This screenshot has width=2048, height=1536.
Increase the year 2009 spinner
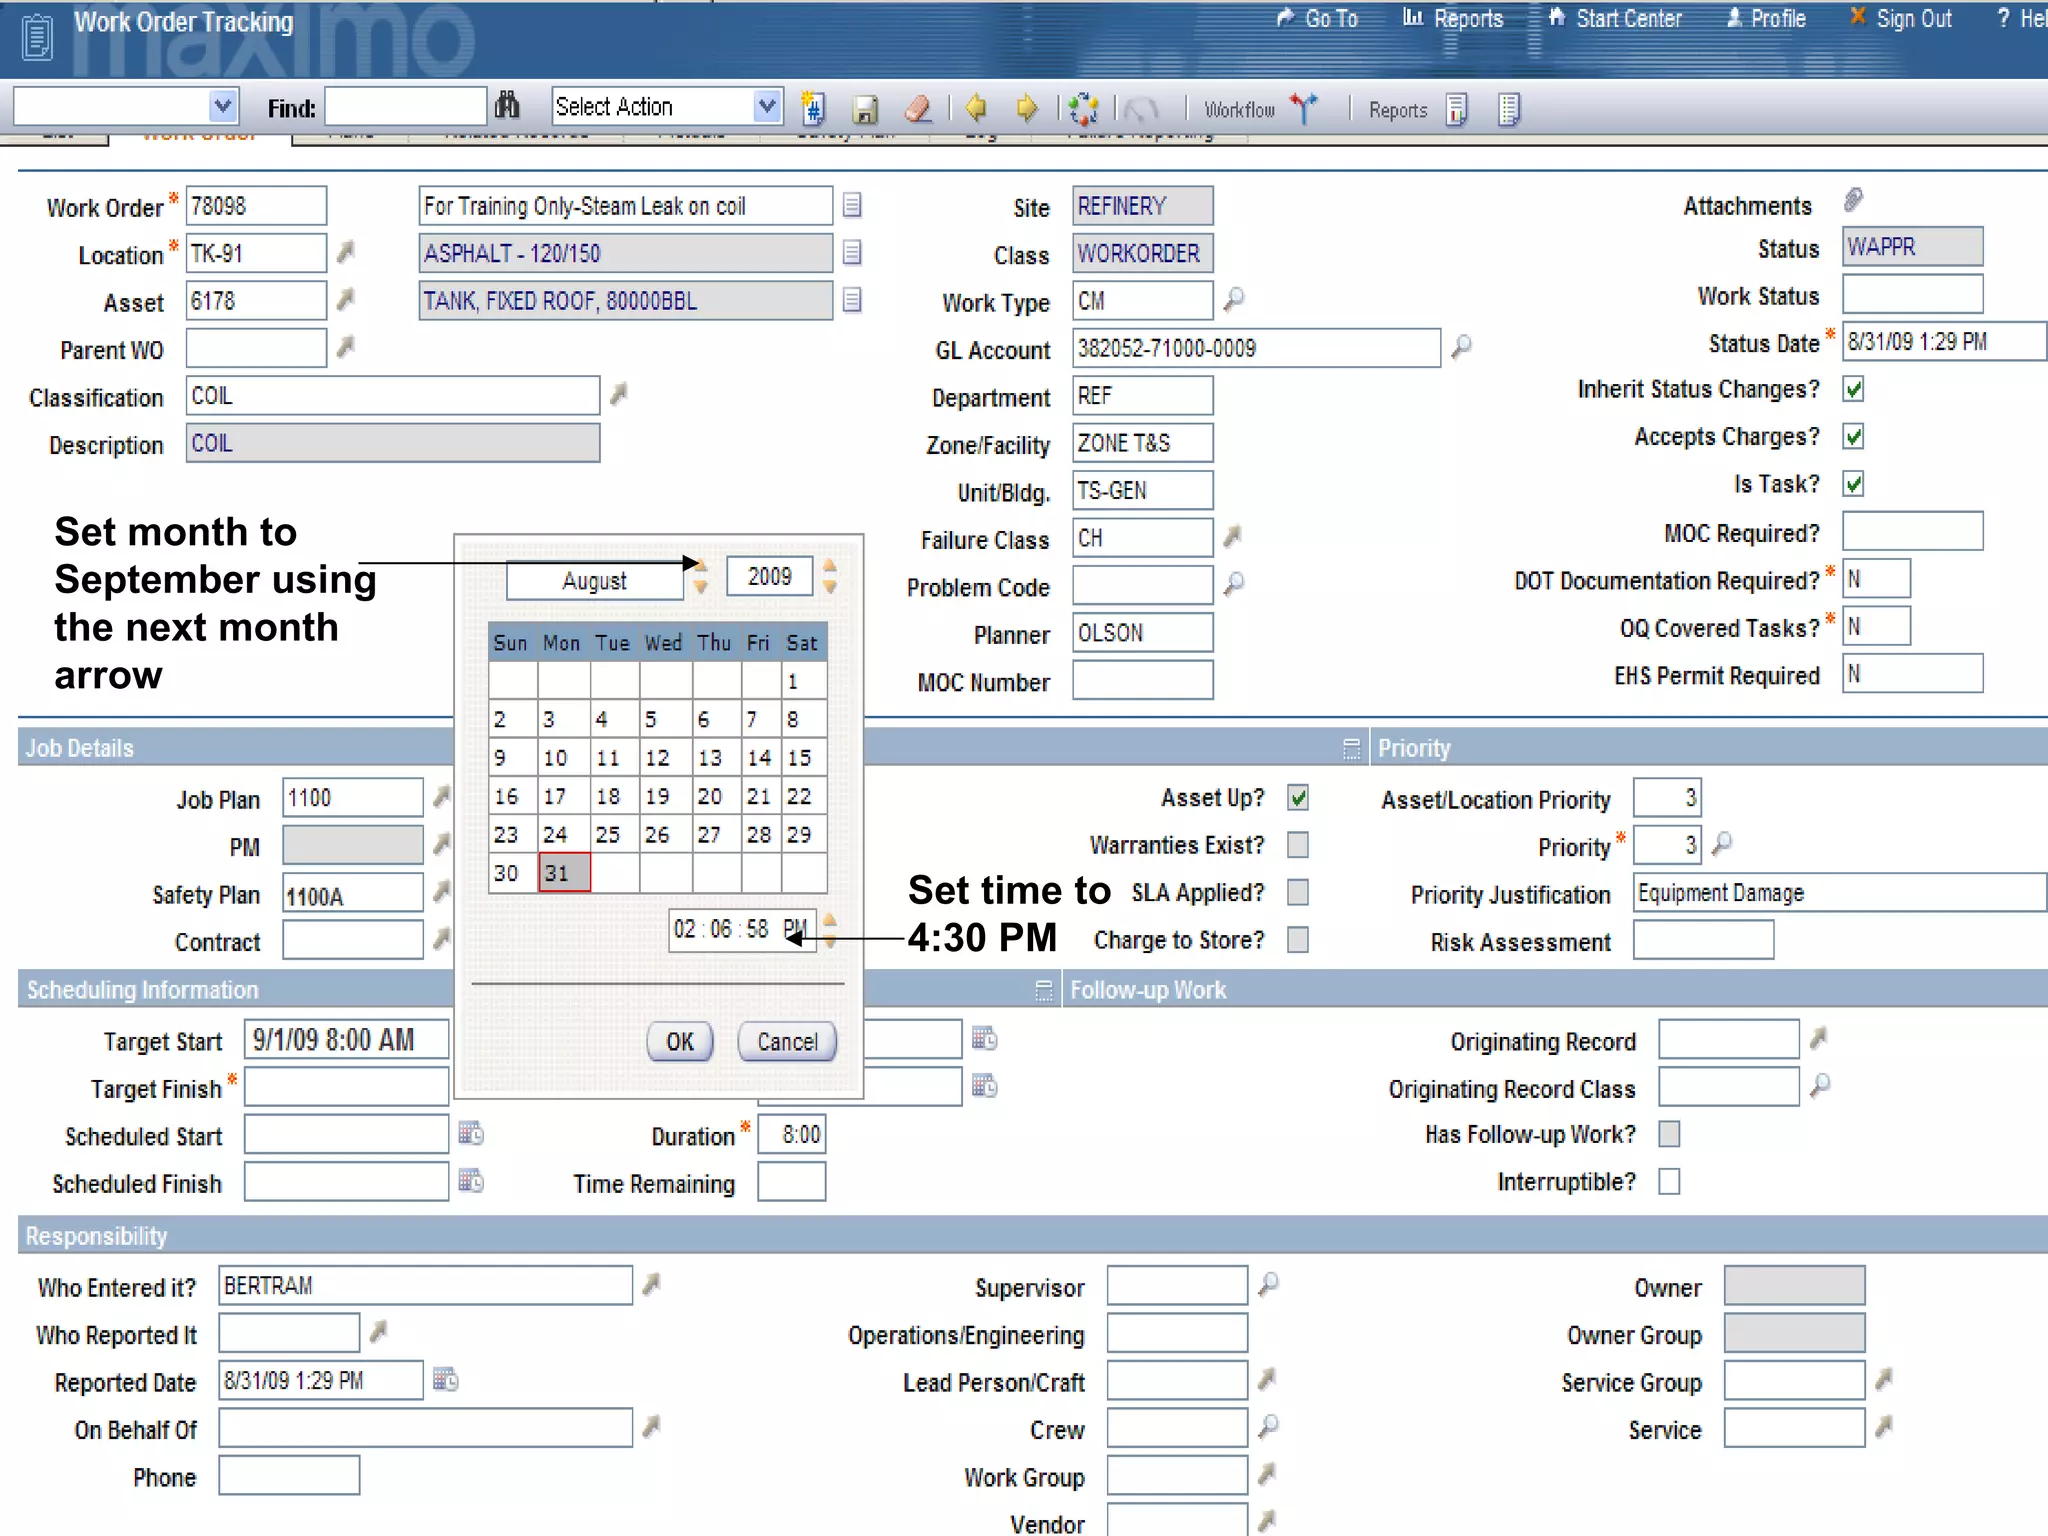829,566
